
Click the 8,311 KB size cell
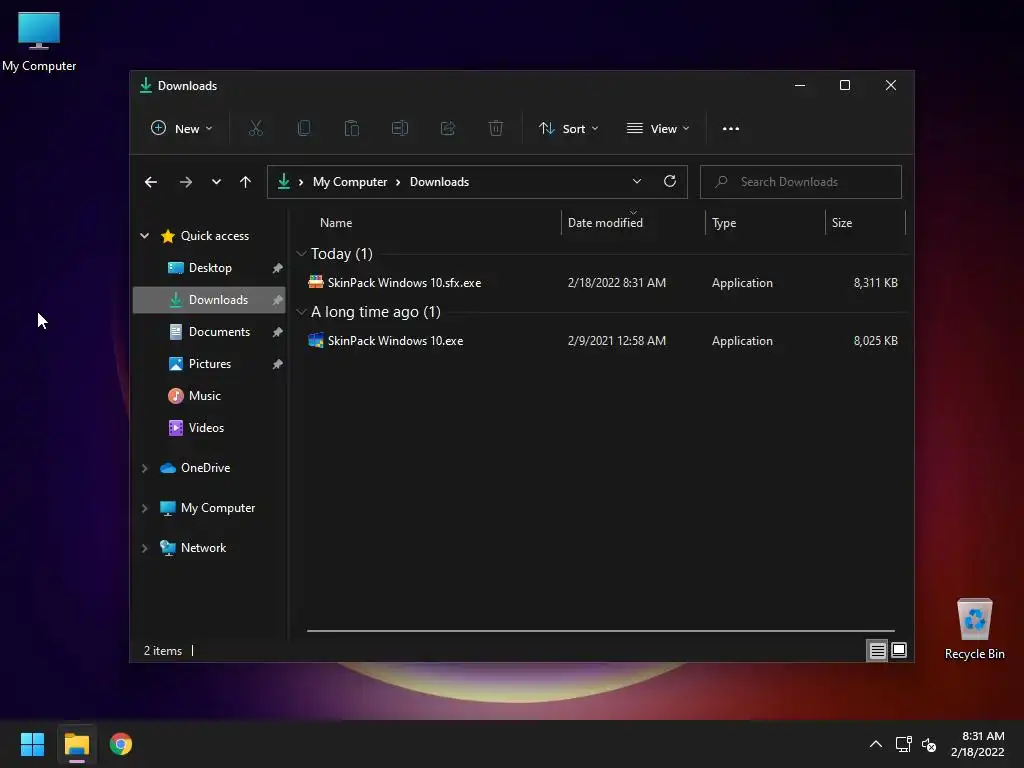(x=876, y=283)
